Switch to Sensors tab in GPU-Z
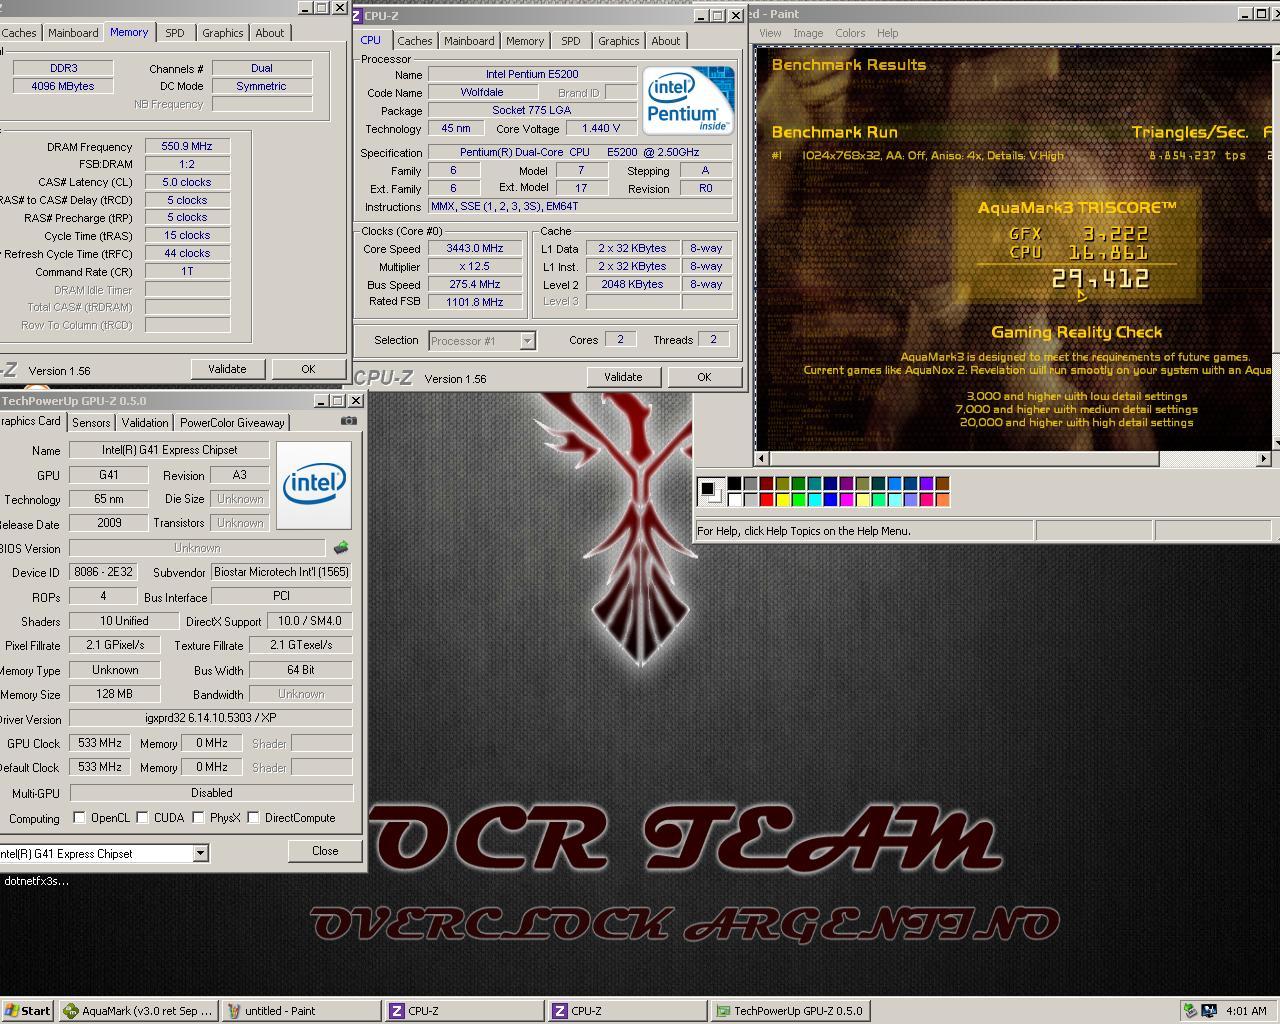1280x1024 pixels. coord(91,423)
